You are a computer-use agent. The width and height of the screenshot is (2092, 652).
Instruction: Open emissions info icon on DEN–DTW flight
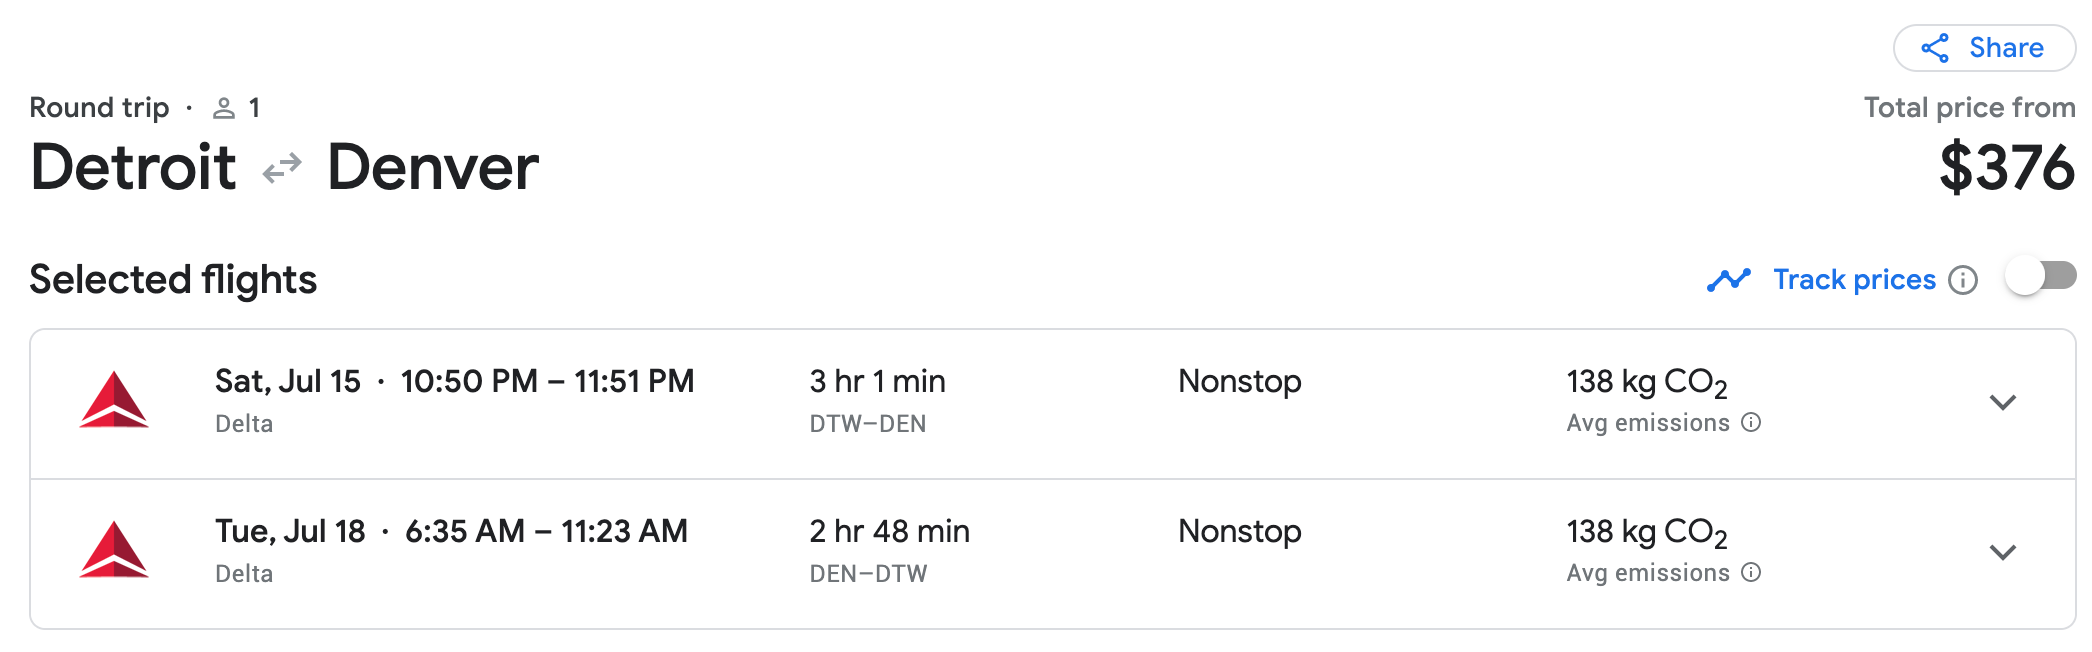[x=1751, y=572]
